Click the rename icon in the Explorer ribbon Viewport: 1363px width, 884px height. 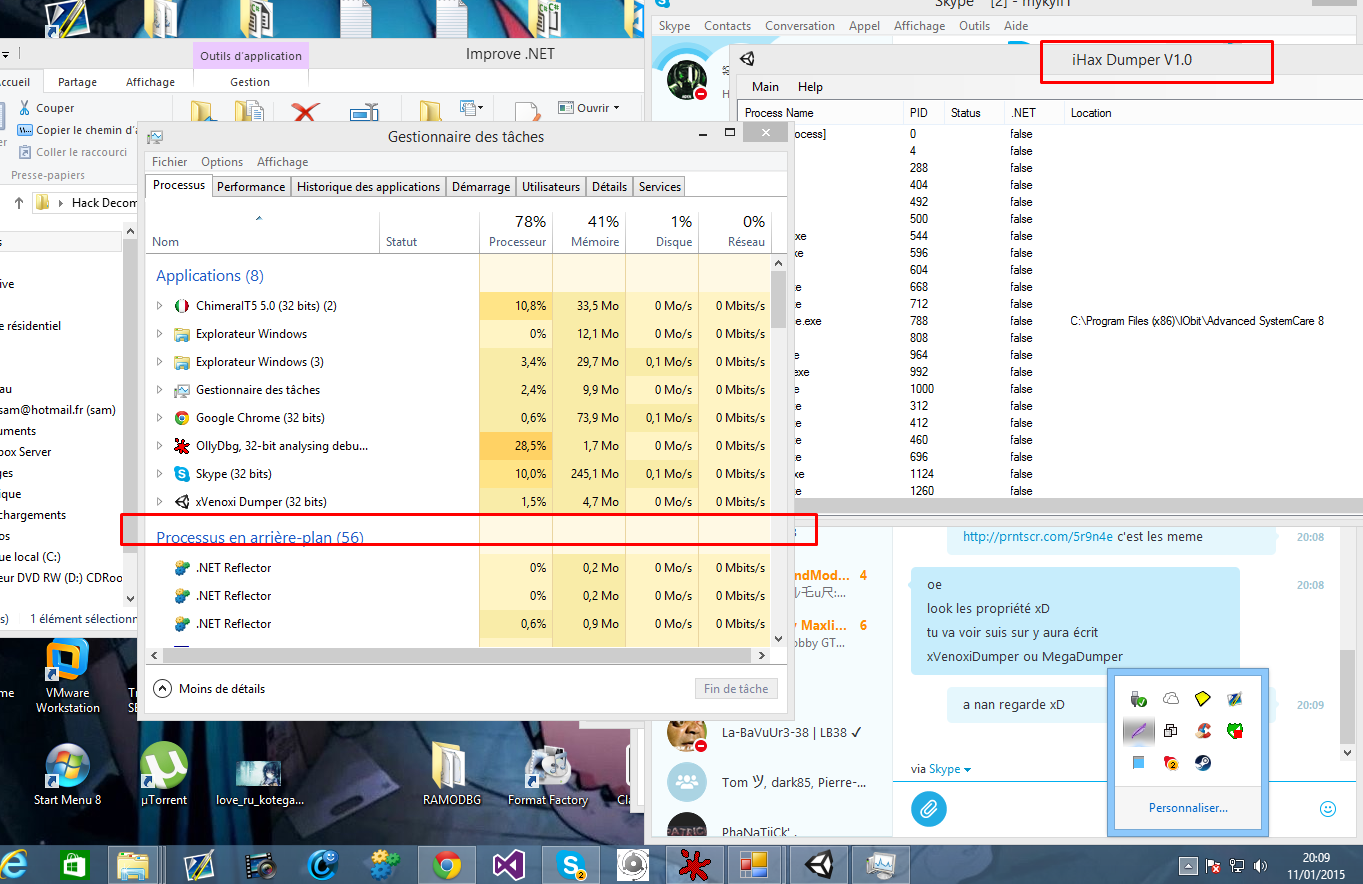tap(364, 115)
